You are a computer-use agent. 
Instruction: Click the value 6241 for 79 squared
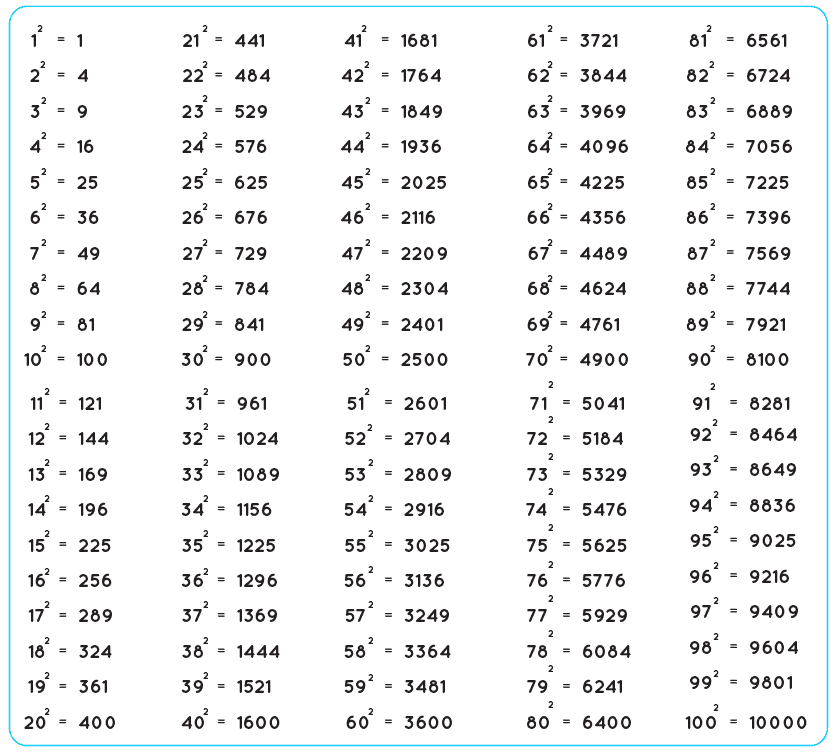pos(603,687)
